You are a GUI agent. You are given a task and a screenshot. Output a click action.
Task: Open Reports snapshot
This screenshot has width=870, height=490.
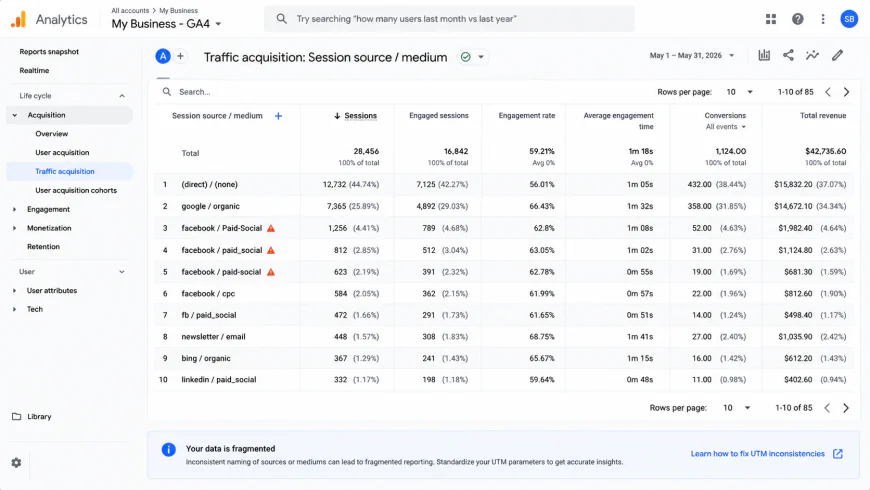pyautogui.click(x=49, y=52)
